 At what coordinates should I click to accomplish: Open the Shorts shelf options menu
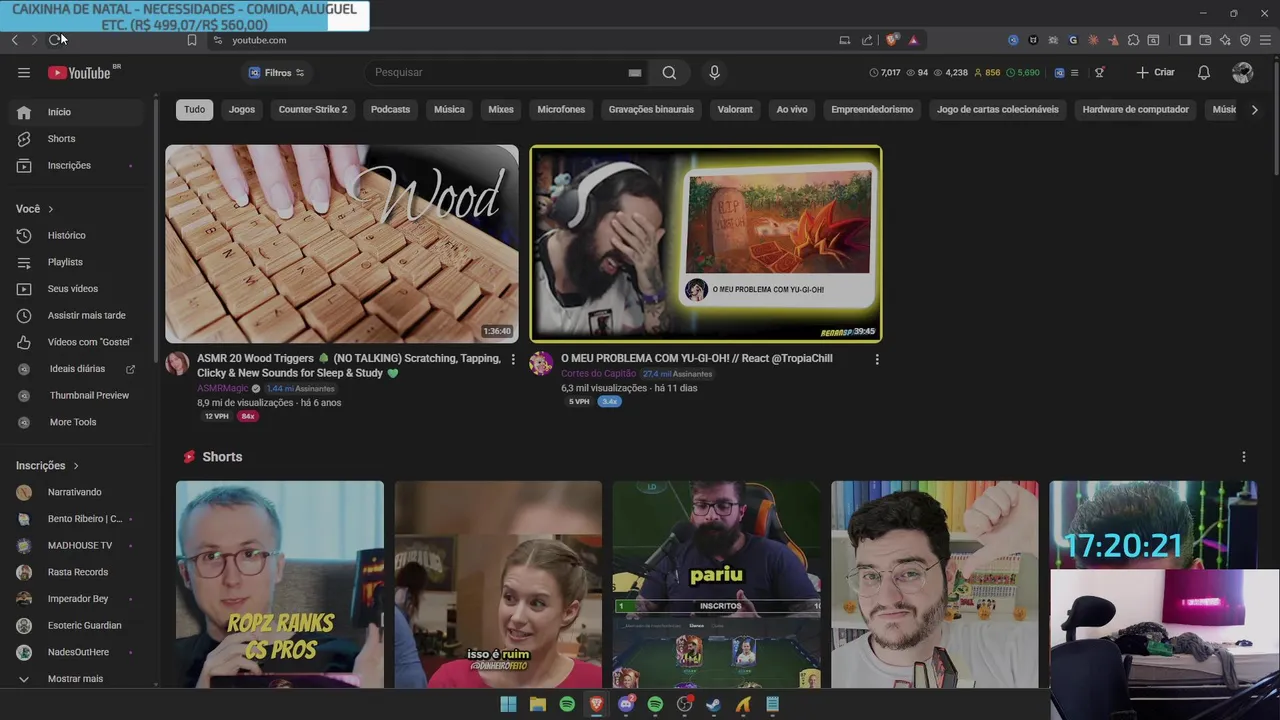(x=1244, y=457)
